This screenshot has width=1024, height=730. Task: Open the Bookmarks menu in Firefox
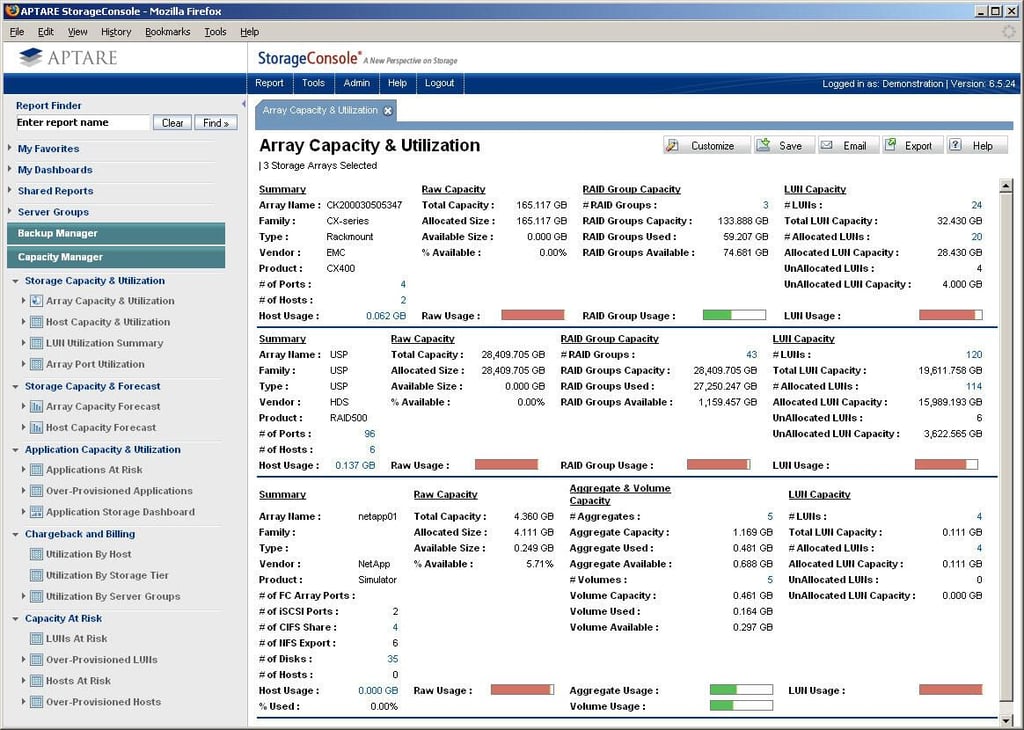(x=167, y=31)
